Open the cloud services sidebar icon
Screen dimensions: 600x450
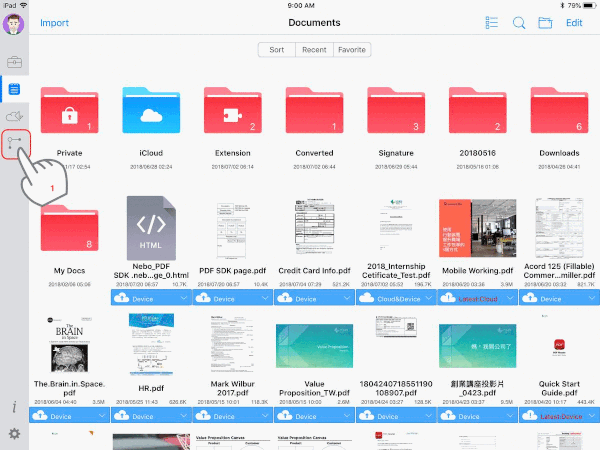[x=15, y=116]
